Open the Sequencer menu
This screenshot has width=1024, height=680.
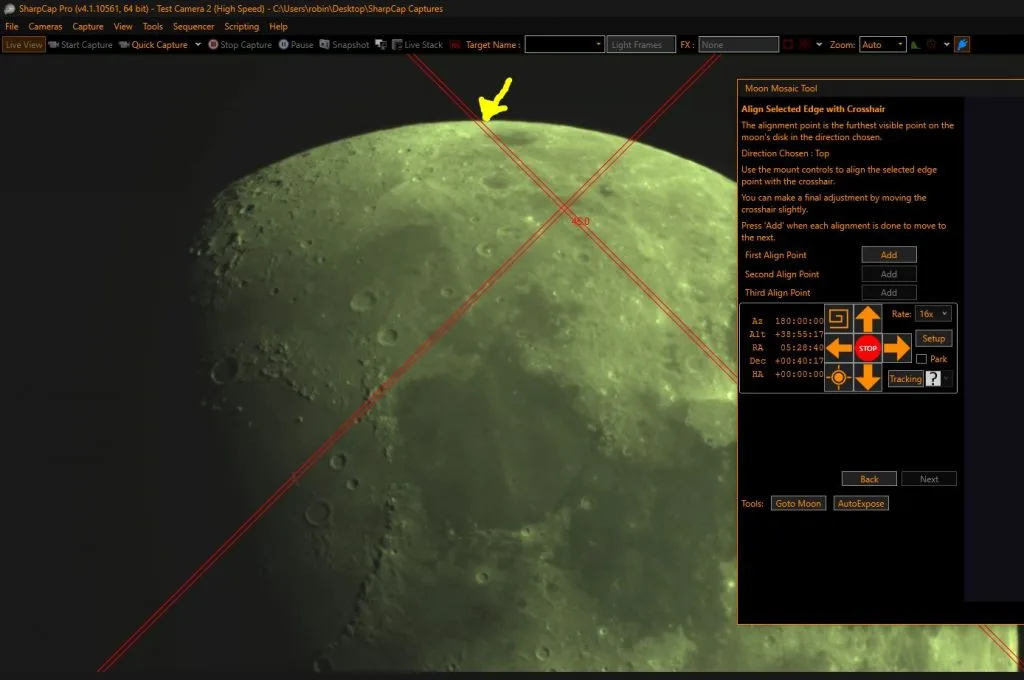[193, 26]
